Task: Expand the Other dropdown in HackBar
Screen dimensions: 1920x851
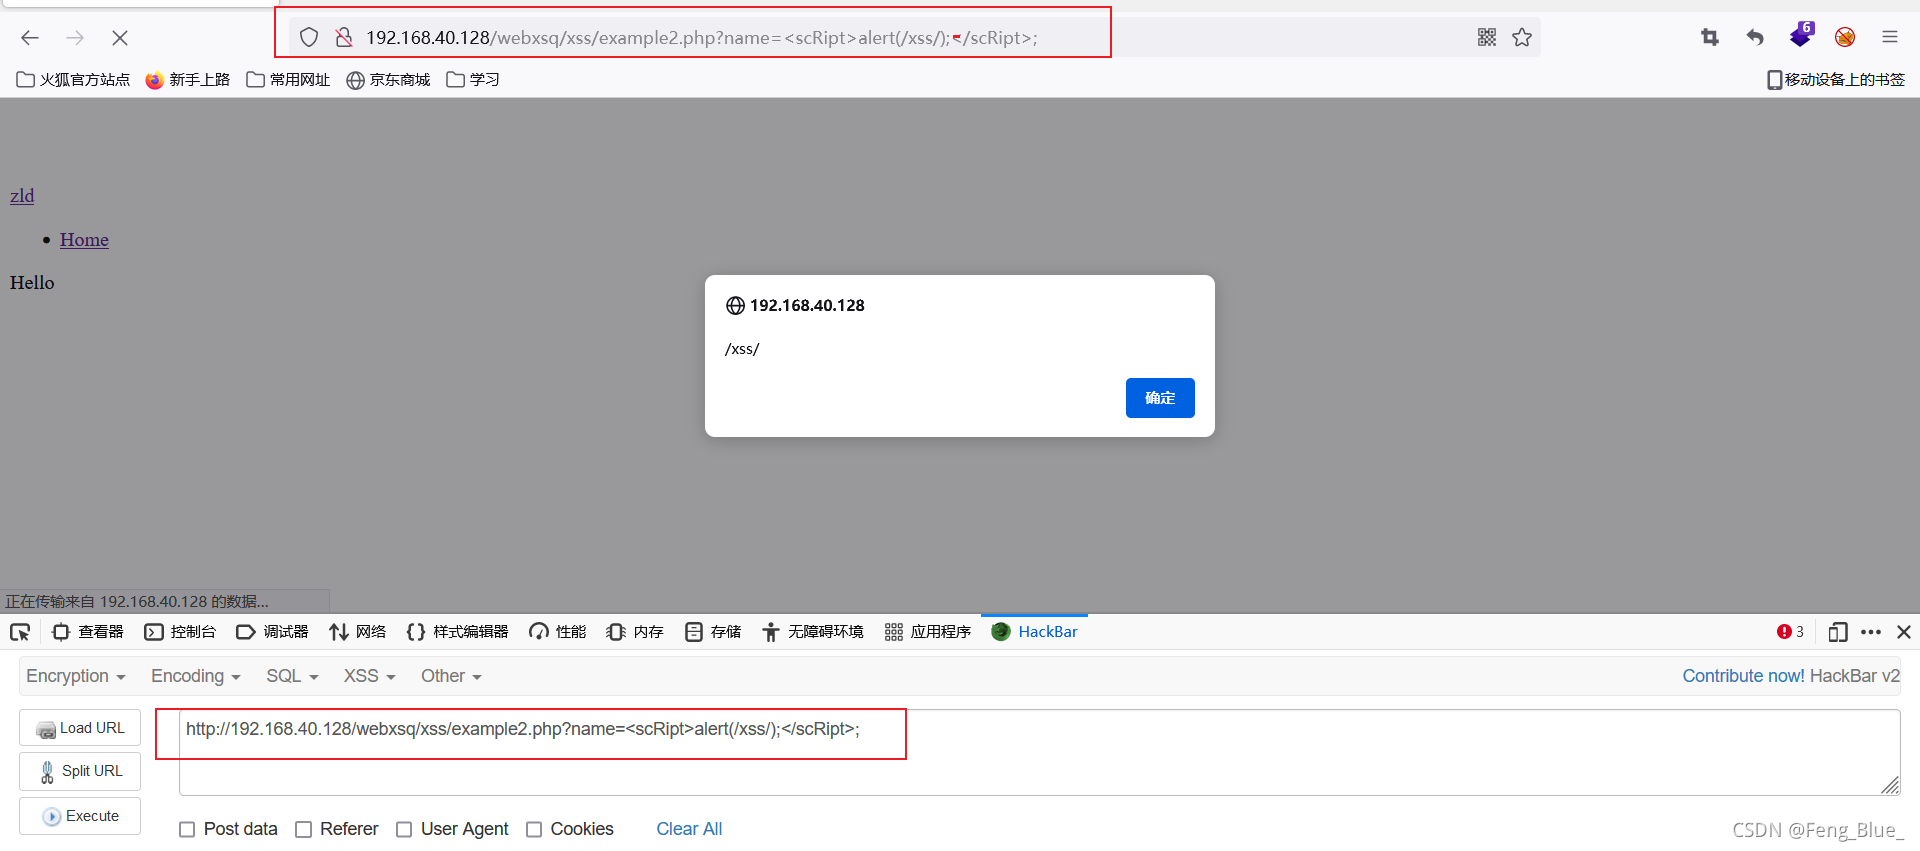Action: (451, 676)
